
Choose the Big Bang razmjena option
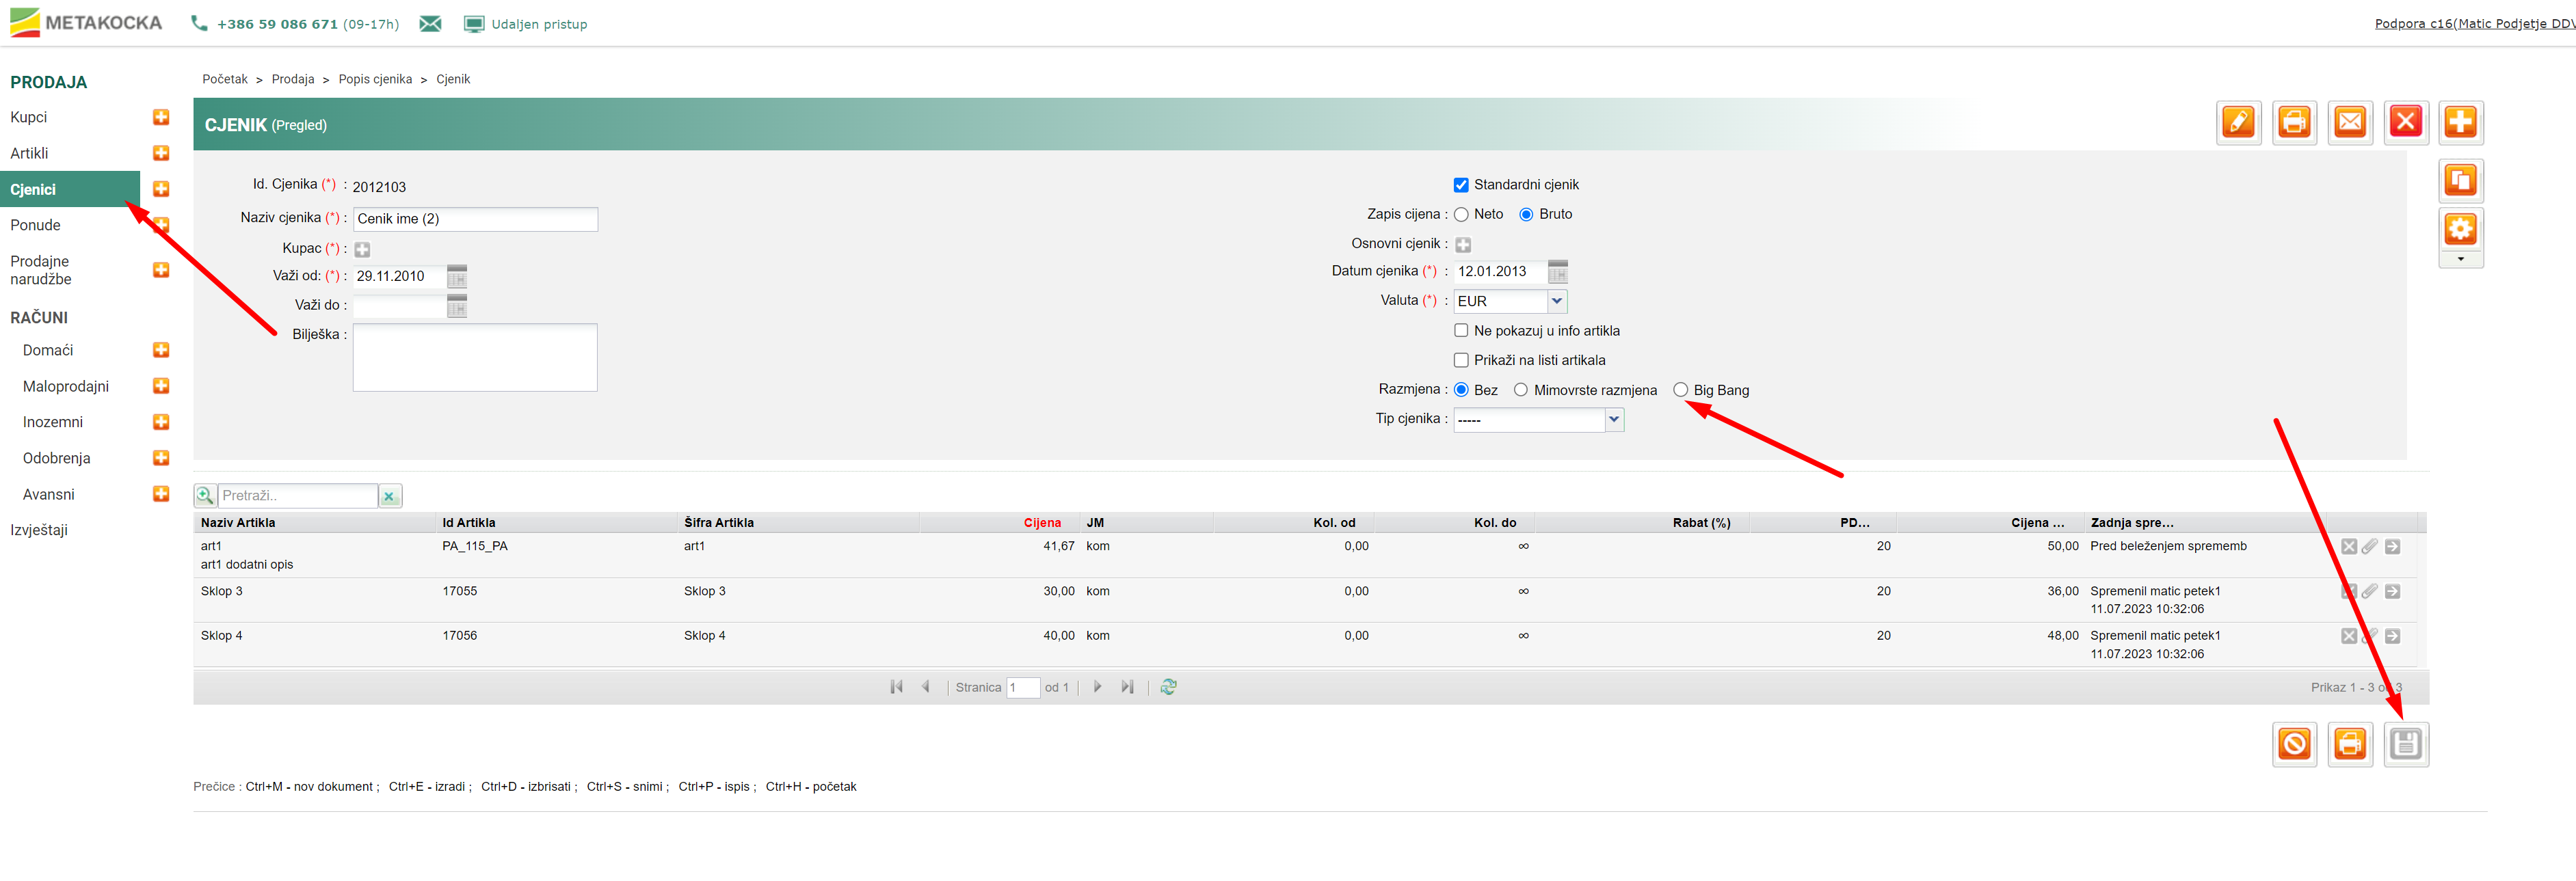(1680, 390)
